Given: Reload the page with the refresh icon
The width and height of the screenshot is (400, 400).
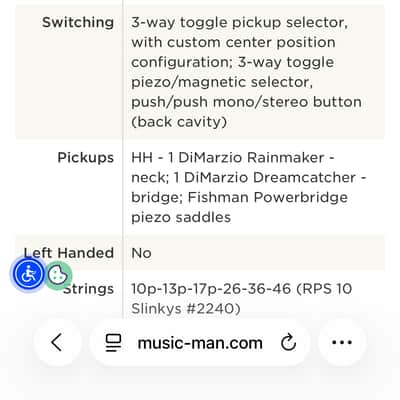Looking at the screenshot, I should [x=288, y=342].
